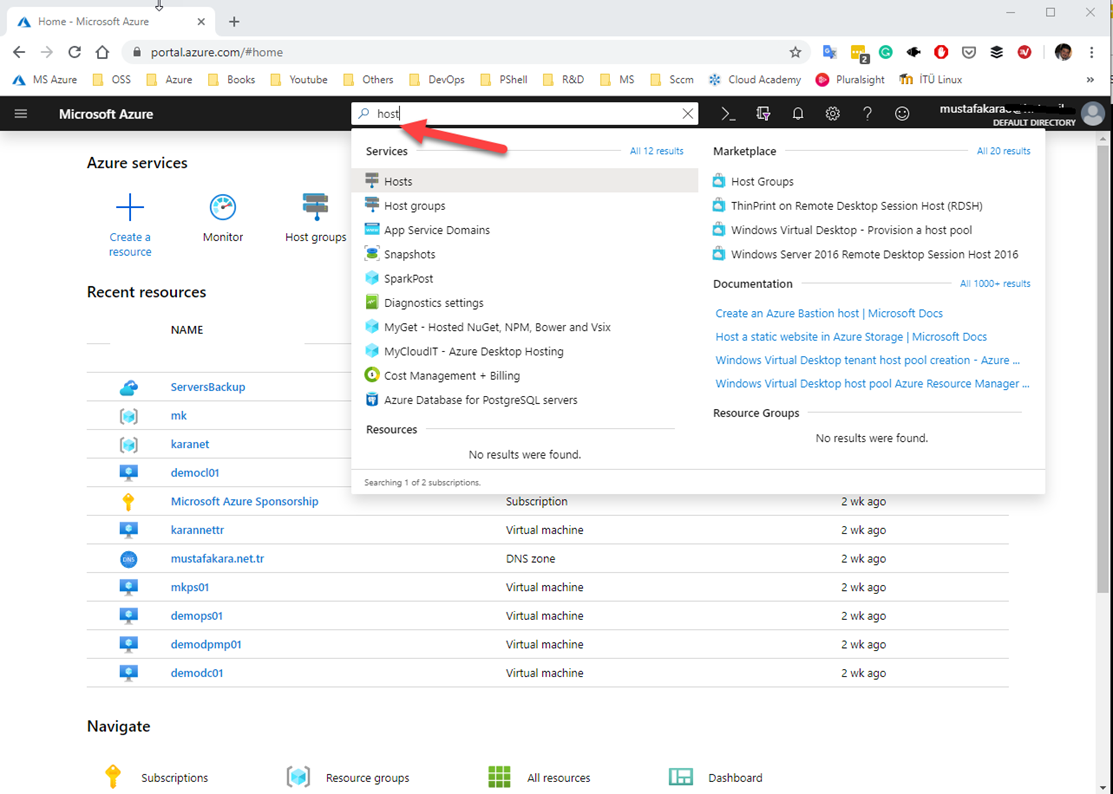Select Hosts in search services results
Viewport: 1113px width, 794px height.
coord(525,181)
